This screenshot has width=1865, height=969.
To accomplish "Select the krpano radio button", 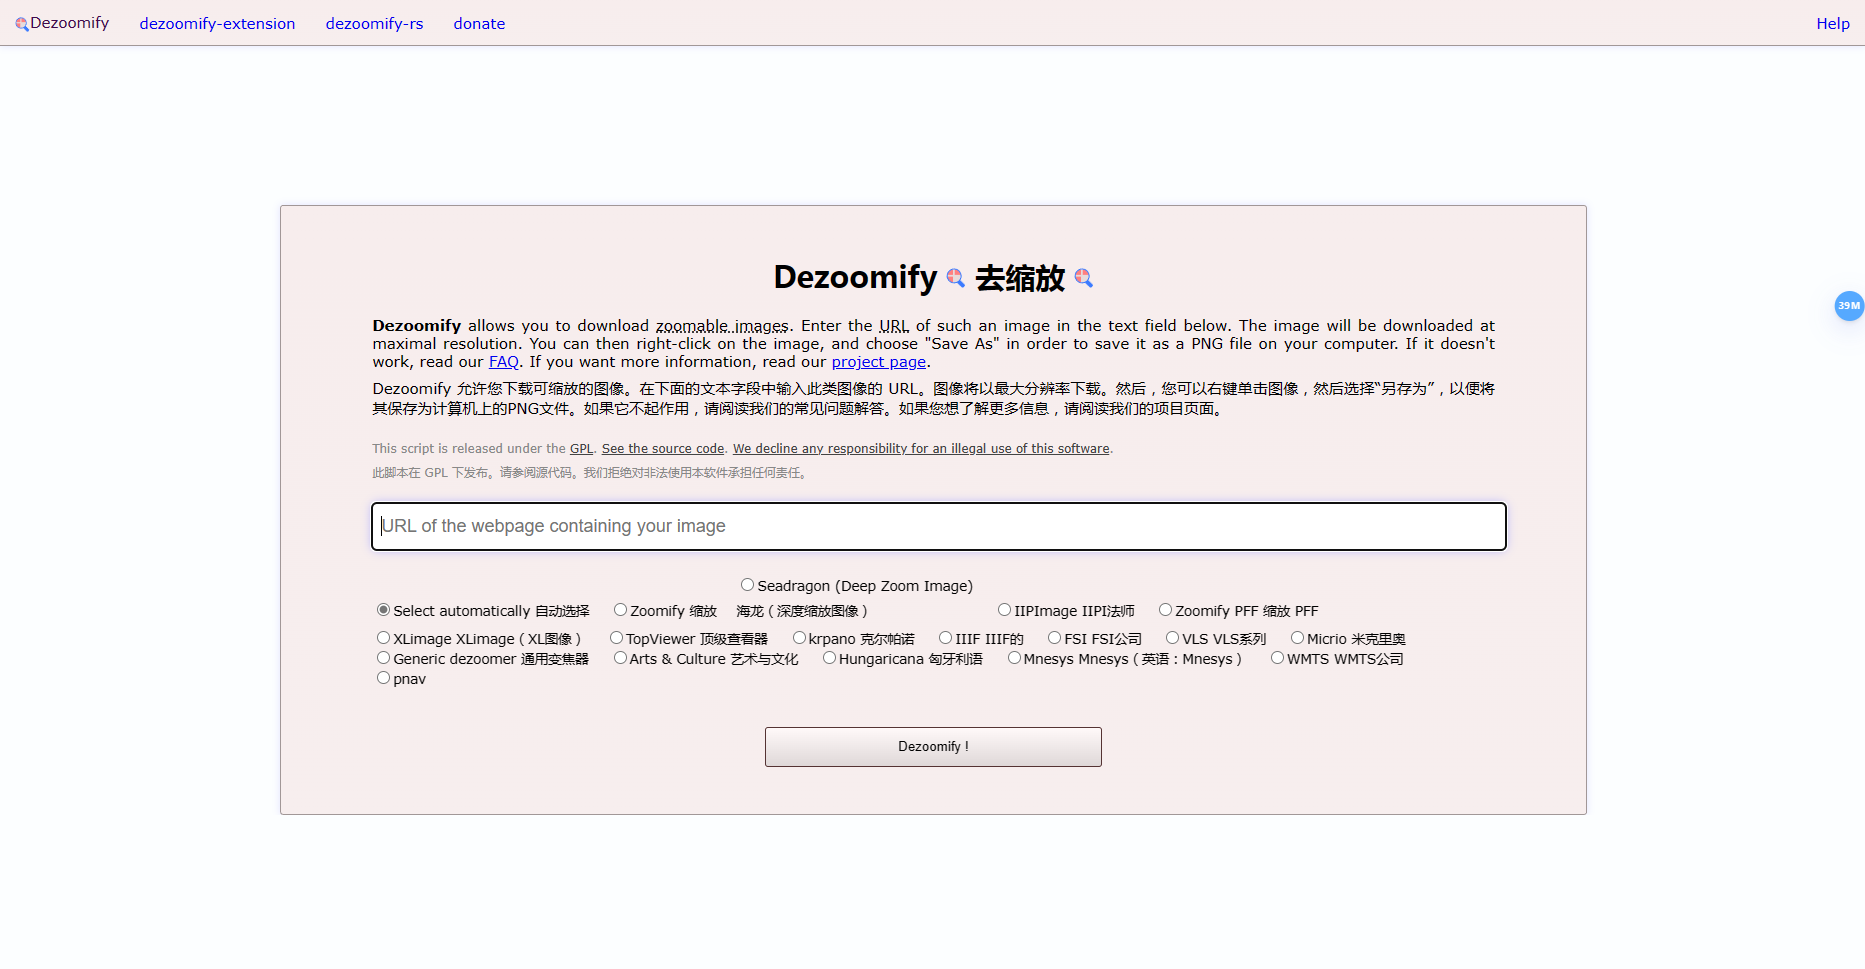I will [x=799, y=638].
